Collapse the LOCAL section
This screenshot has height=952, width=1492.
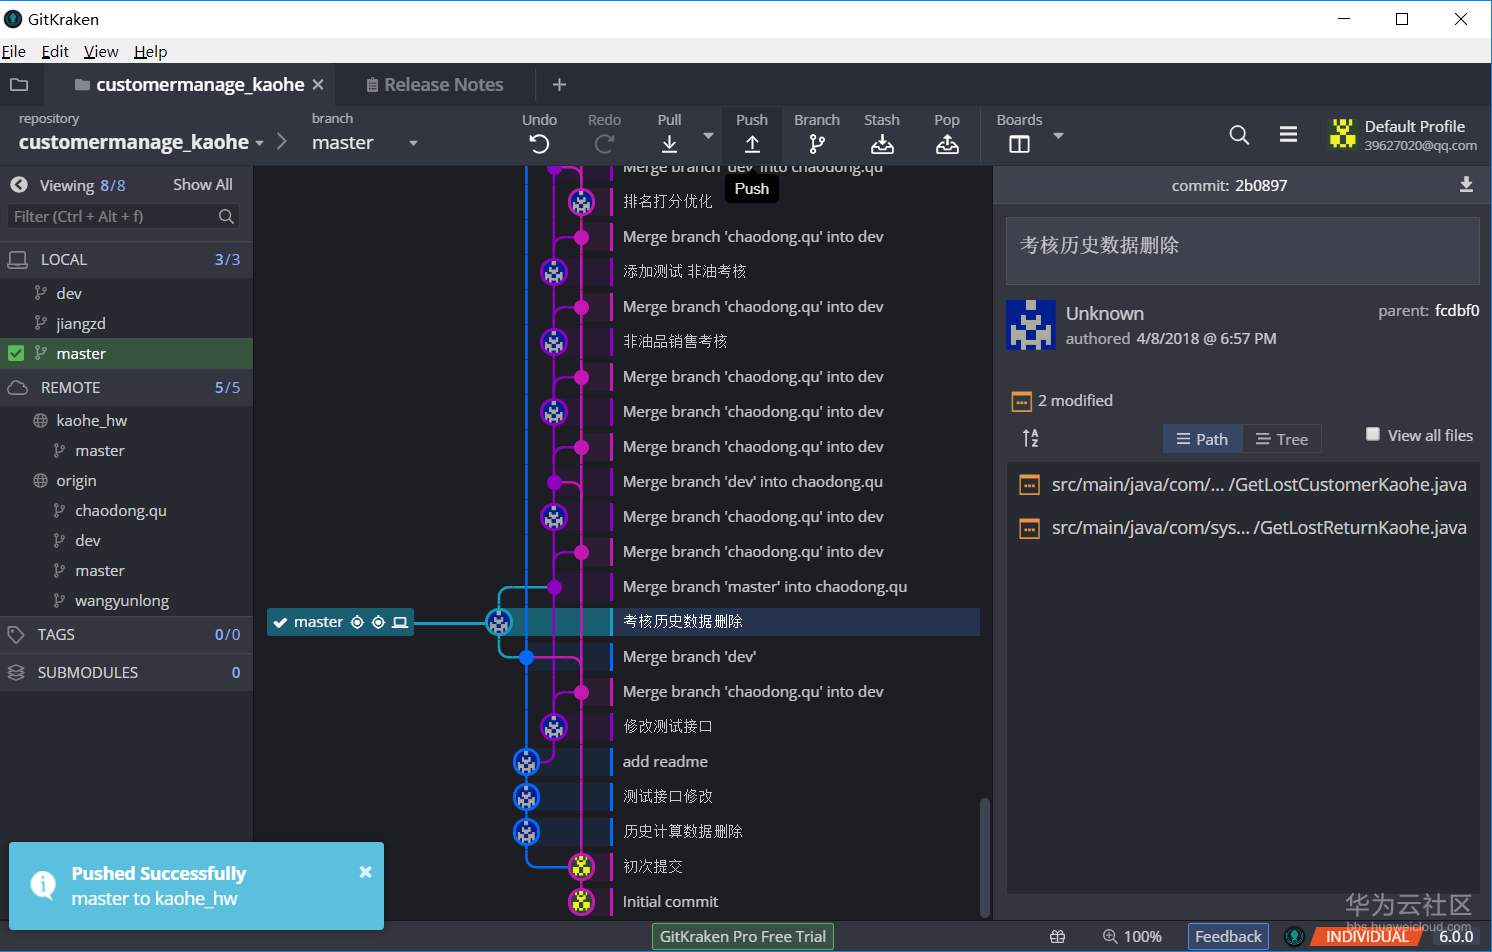click(126, 259)
